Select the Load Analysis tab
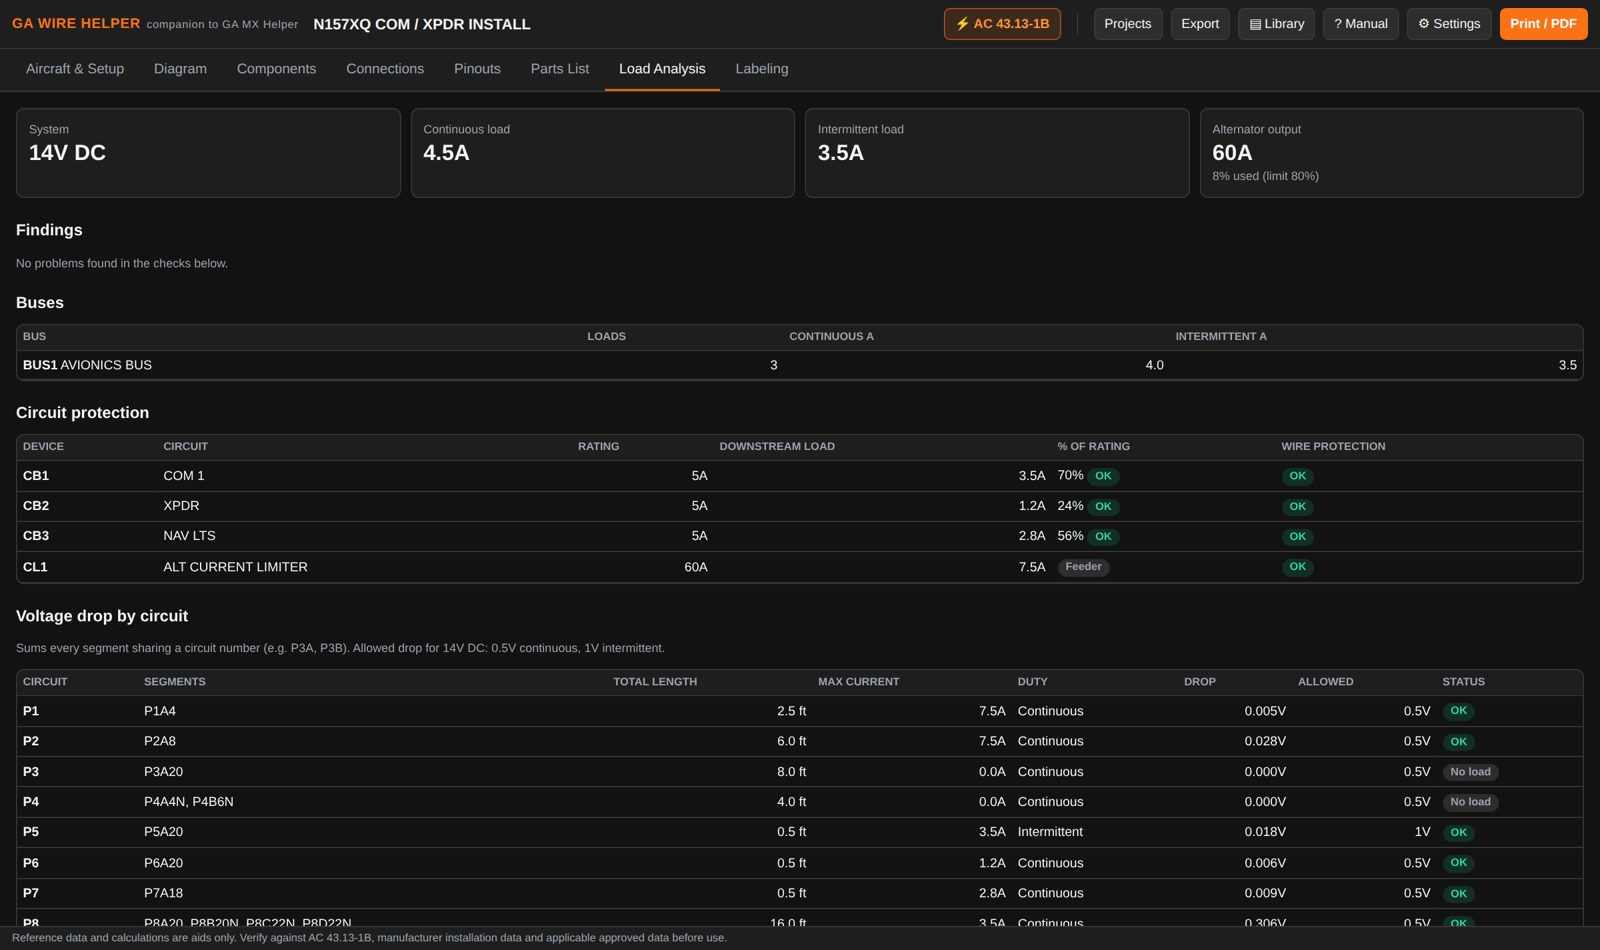This screenshot has width=1600, height=950. pos(662,69)
